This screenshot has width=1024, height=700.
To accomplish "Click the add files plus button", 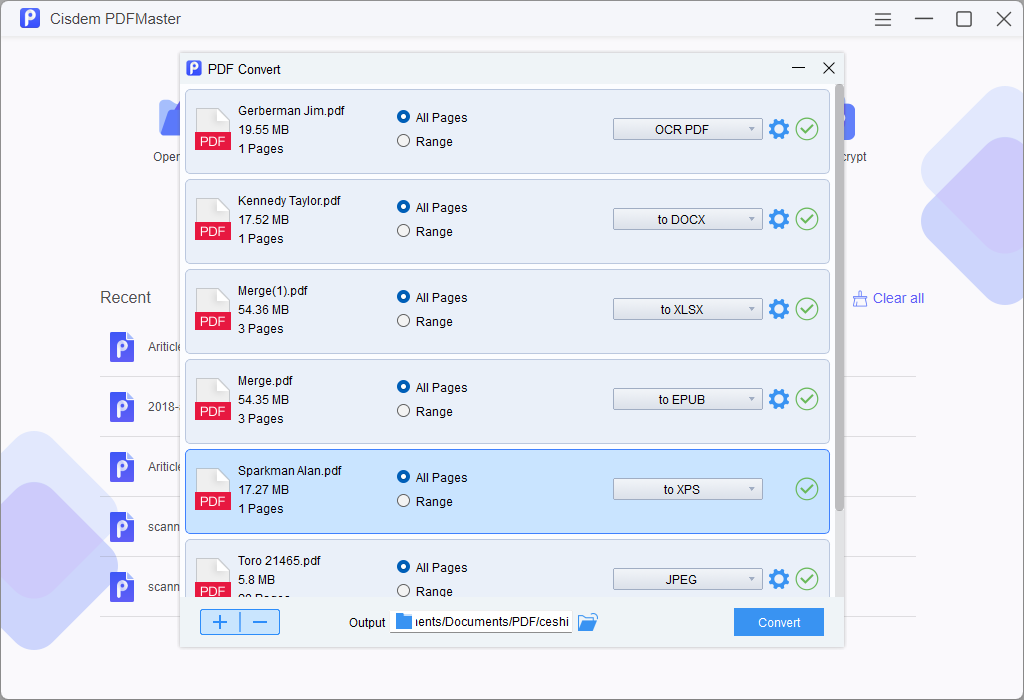I will tap(219, 621).
